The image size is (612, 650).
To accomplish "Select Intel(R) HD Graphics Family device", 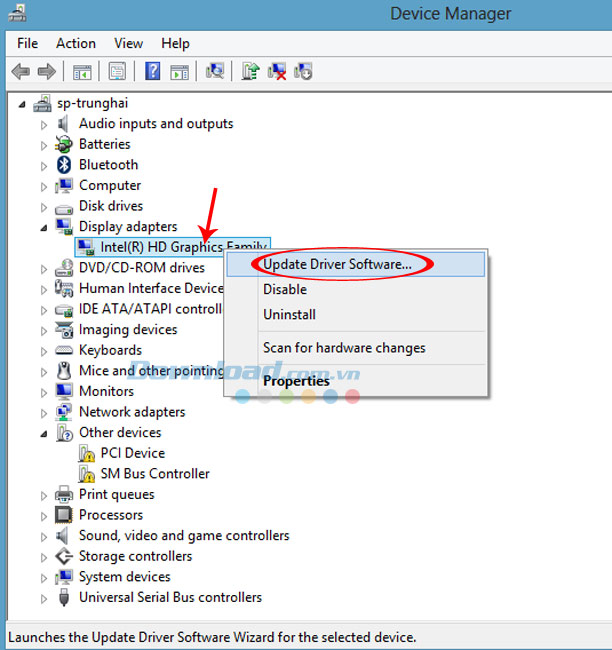I will (172, 247).
